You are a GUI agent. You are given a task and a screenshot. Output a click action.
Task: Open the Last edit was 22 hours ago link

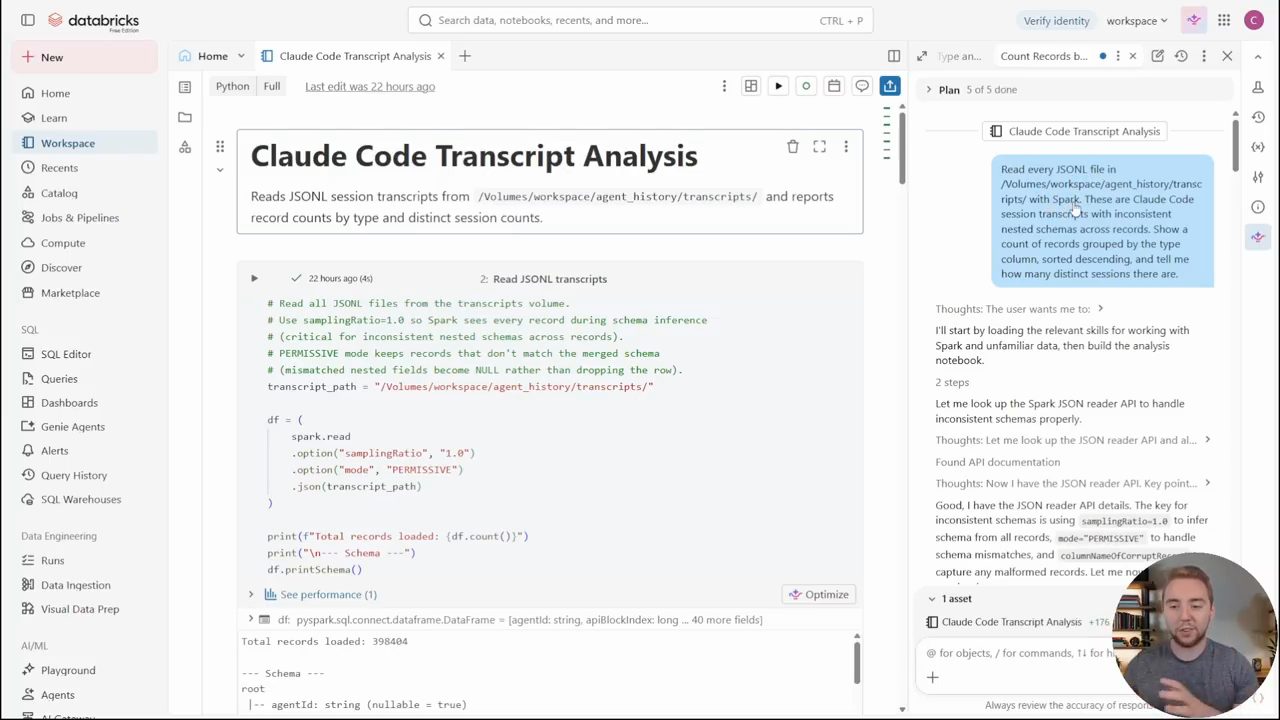pos(370,86)
